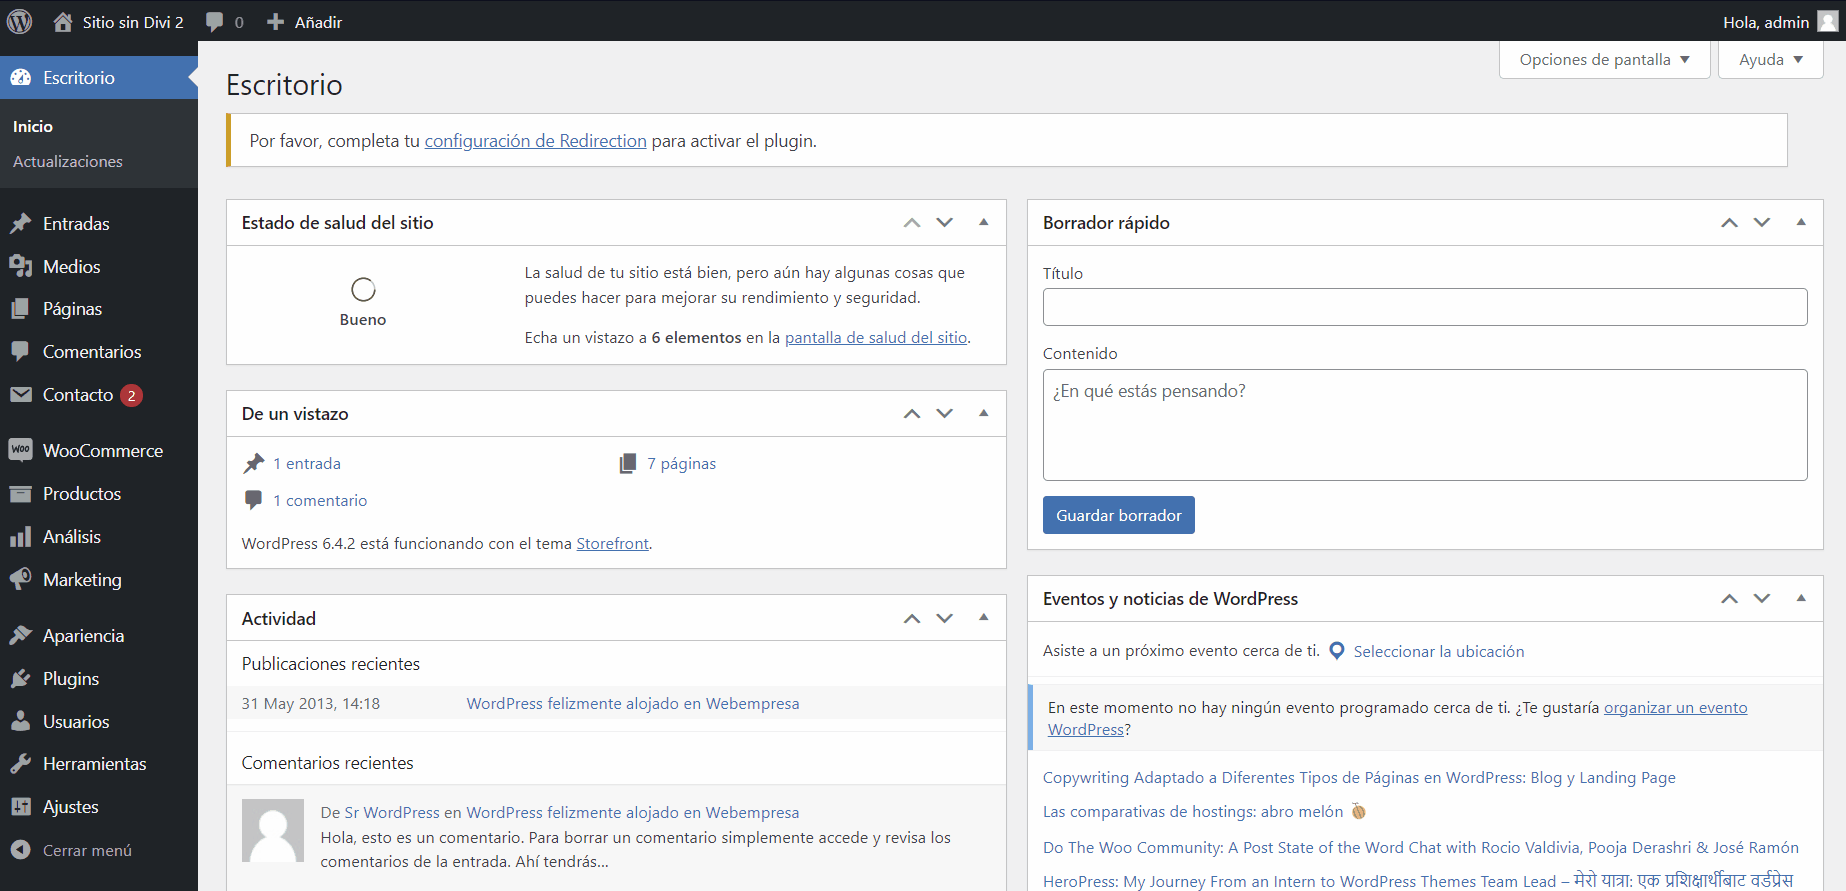Viewport: 1846px width, 891px height.
Task: Collapse the Actividad panel
Action: [x=983, y=618]
